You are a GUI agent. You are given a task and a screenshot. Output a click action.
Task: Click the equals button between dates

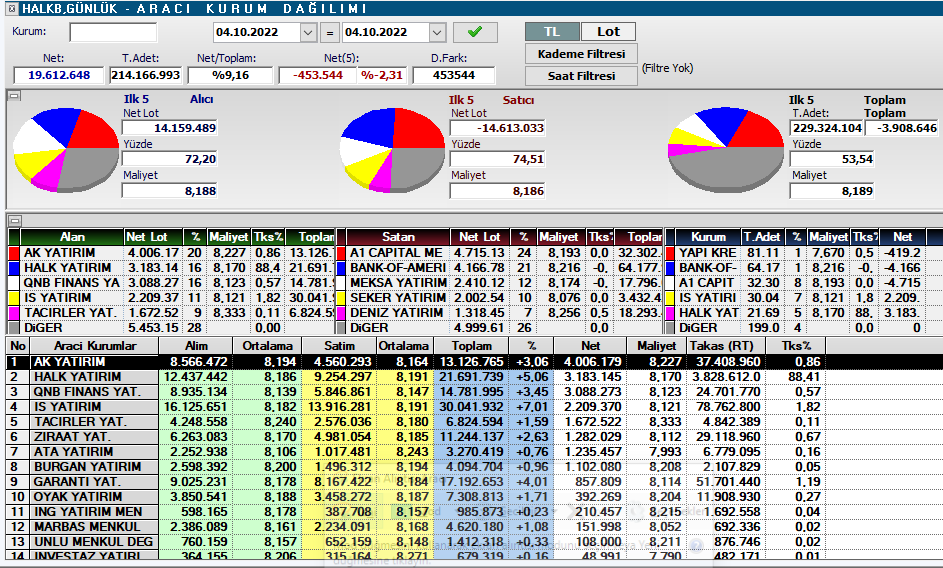click(x=330, y=33)
